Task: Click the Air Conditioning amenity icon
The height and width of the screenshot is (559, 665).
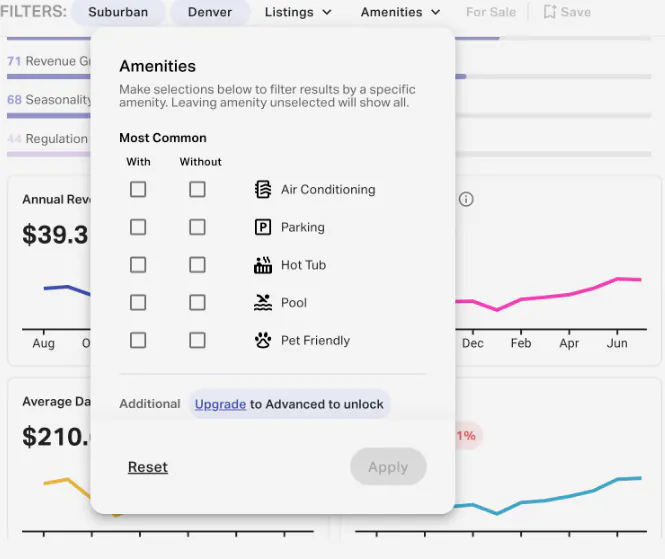Action: click(263, 189)
